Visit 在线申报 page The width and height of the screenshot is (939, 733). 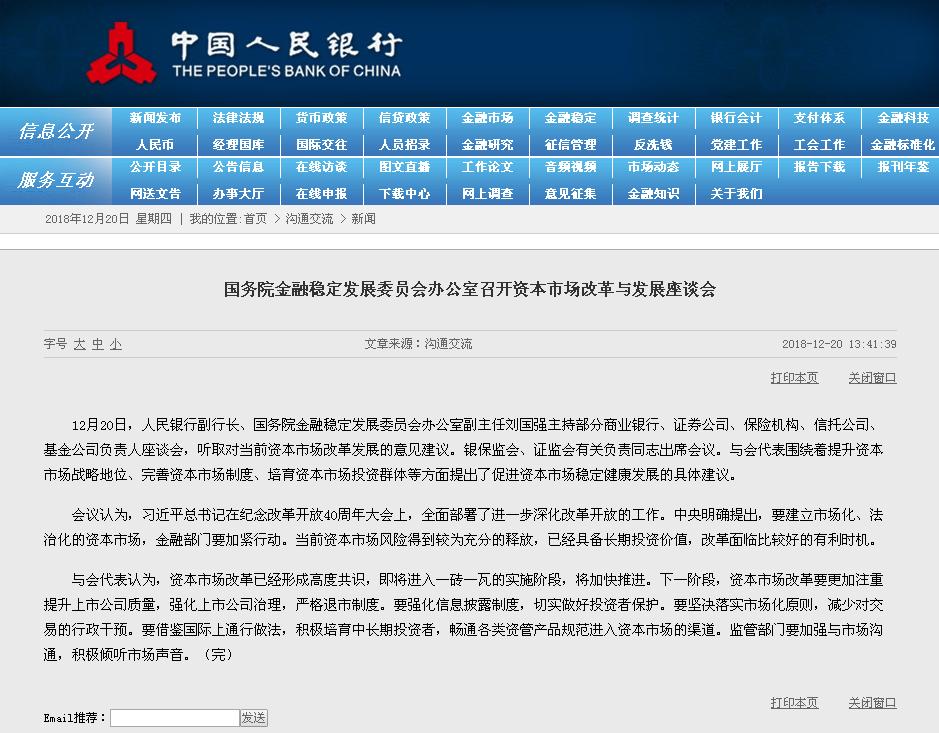[322, 194]
